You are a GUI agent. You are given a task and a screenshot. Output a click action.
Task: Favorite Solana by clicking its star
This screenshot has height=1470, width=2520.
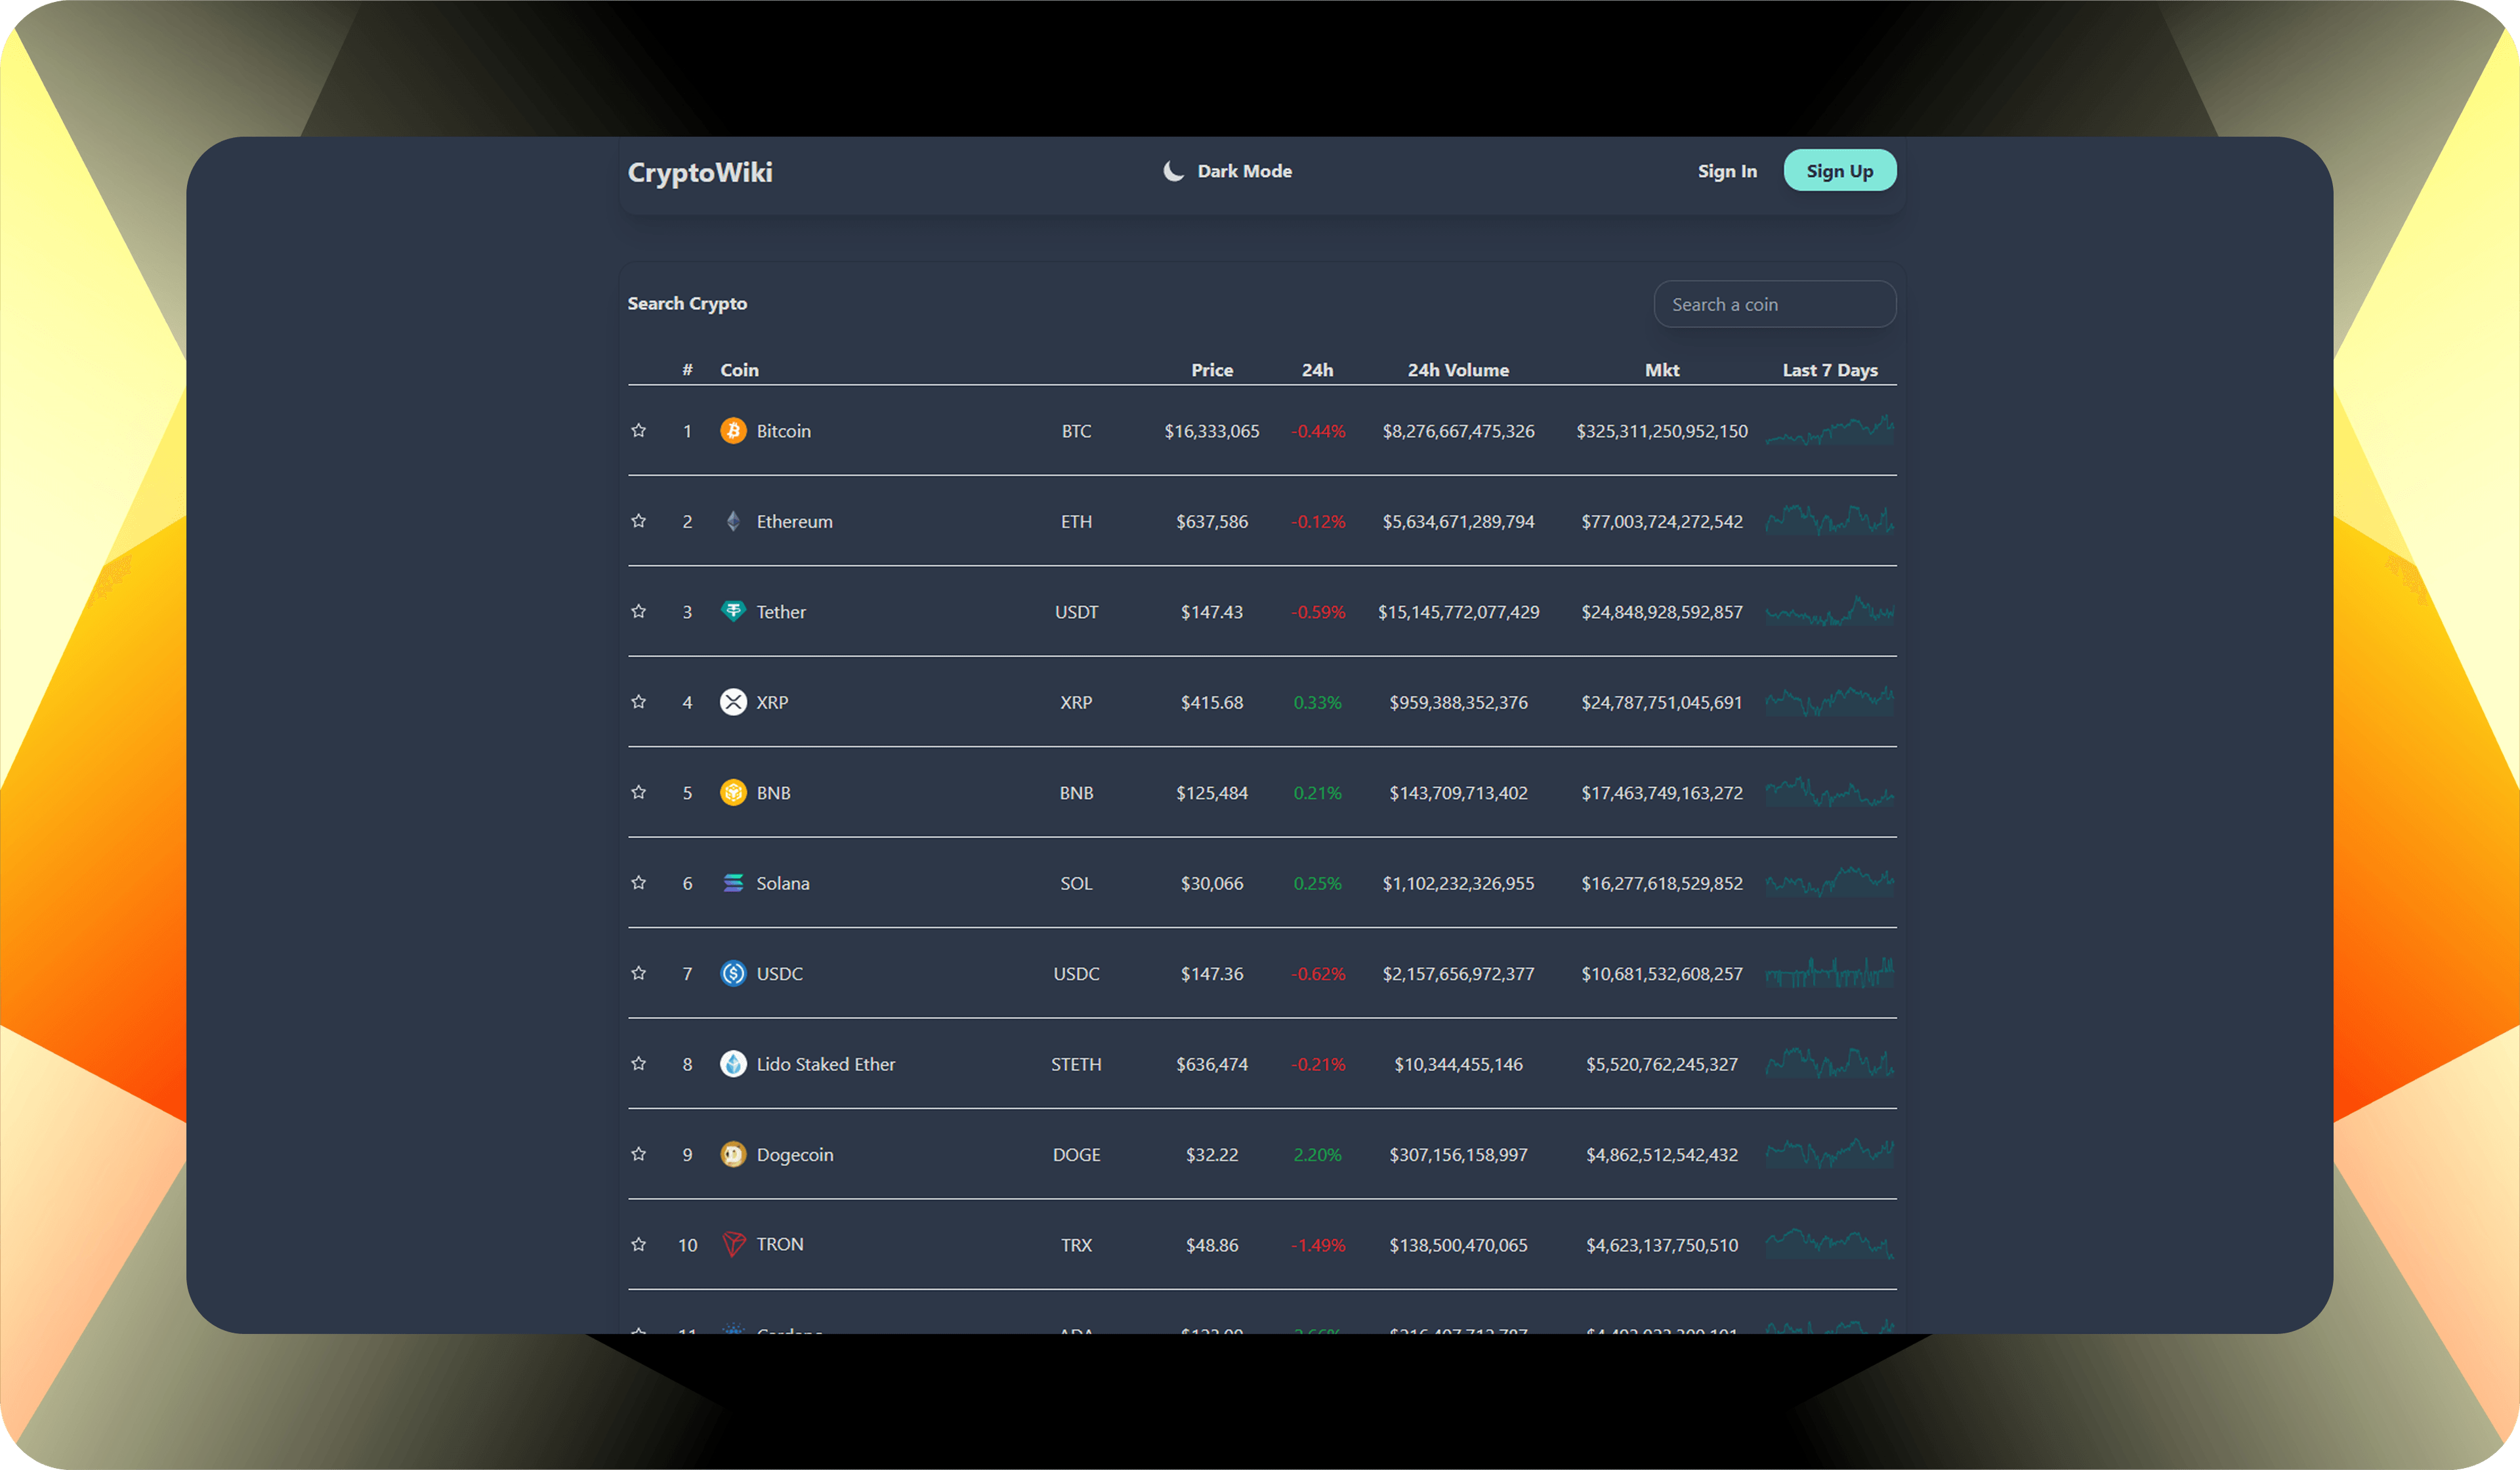point(638,883)
